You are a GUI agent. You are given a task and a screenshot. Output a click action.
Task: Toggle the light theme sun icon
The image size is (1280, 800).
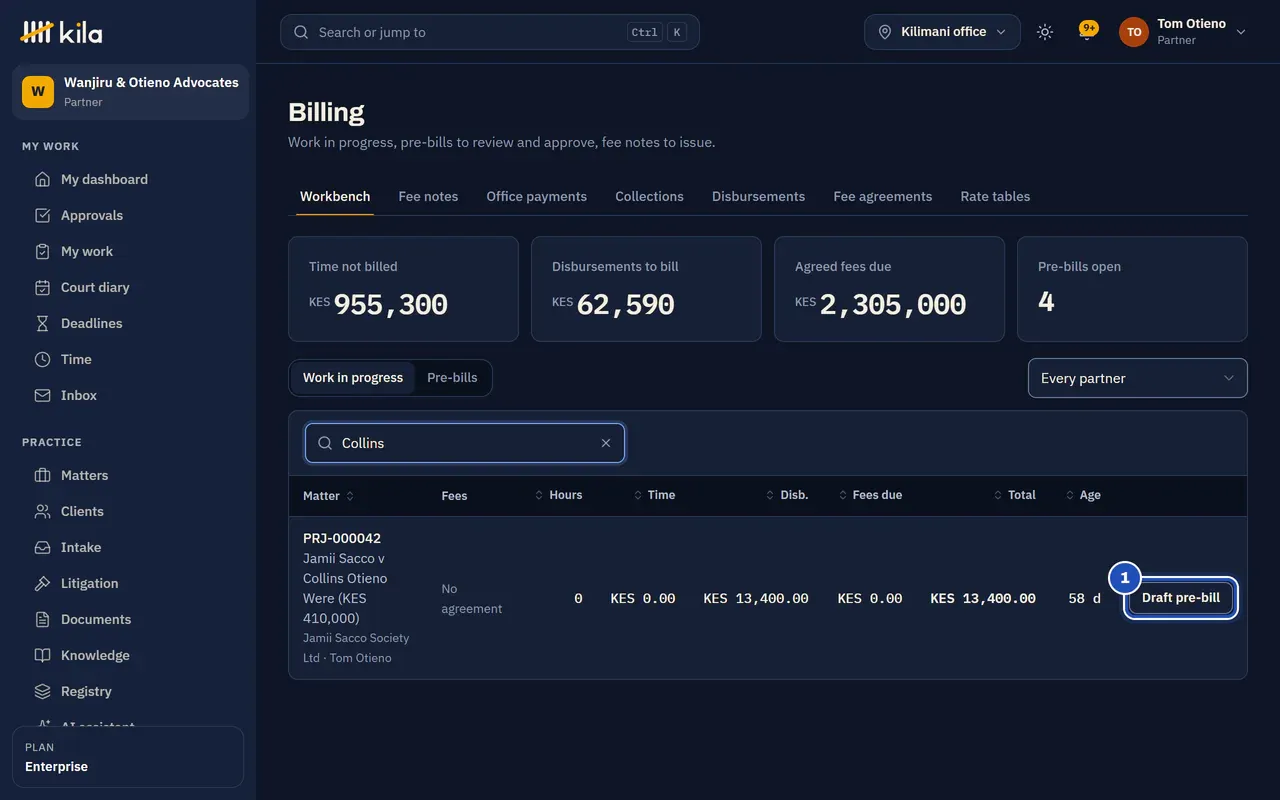click(x=1045, y=32)
